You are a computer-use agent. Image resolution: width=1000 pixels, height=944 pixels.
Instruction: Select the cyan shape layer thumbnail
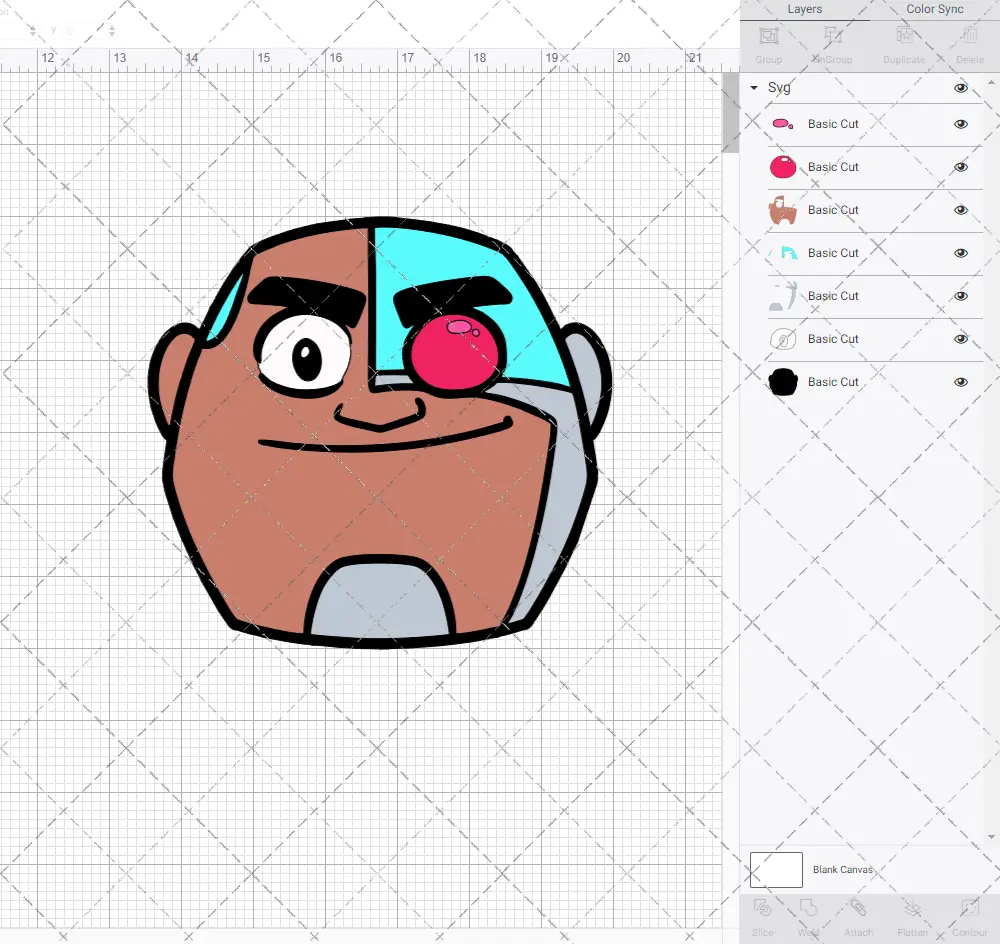(x=783, y=253)
